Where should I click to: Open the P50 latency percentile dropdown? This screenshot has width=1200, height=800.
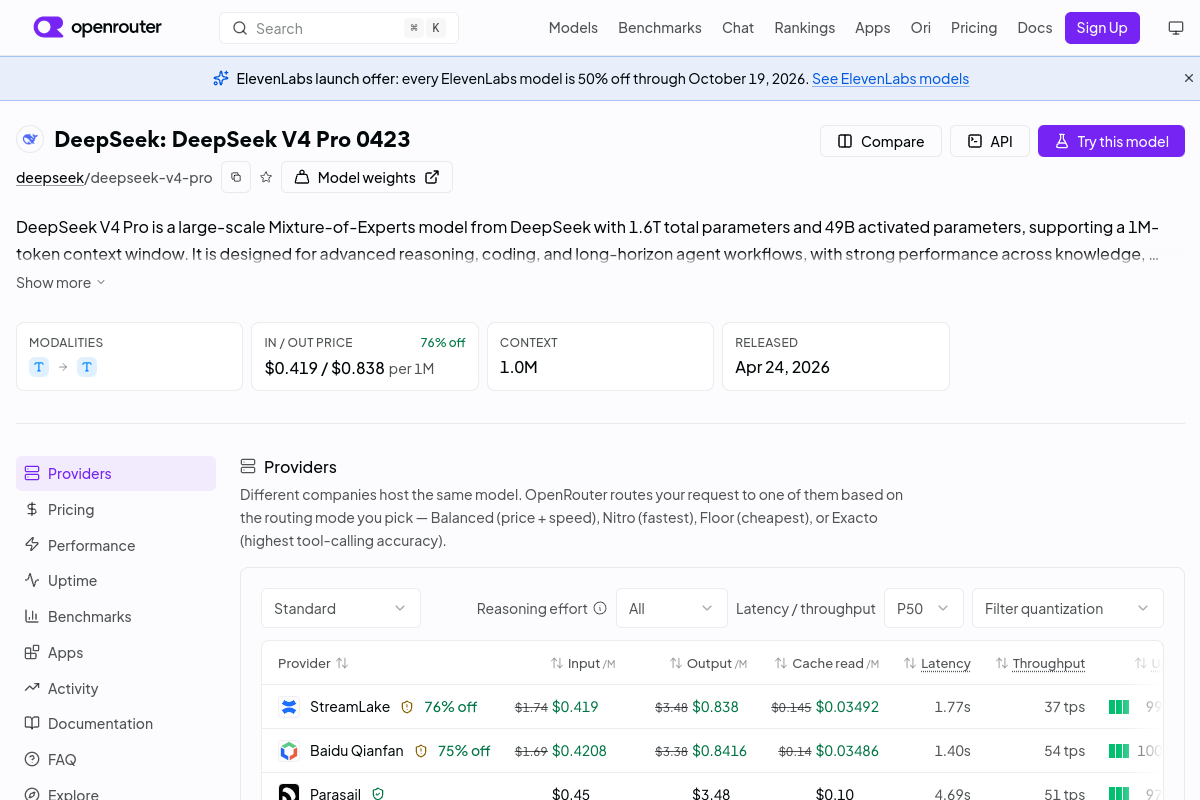pos(924,608)
